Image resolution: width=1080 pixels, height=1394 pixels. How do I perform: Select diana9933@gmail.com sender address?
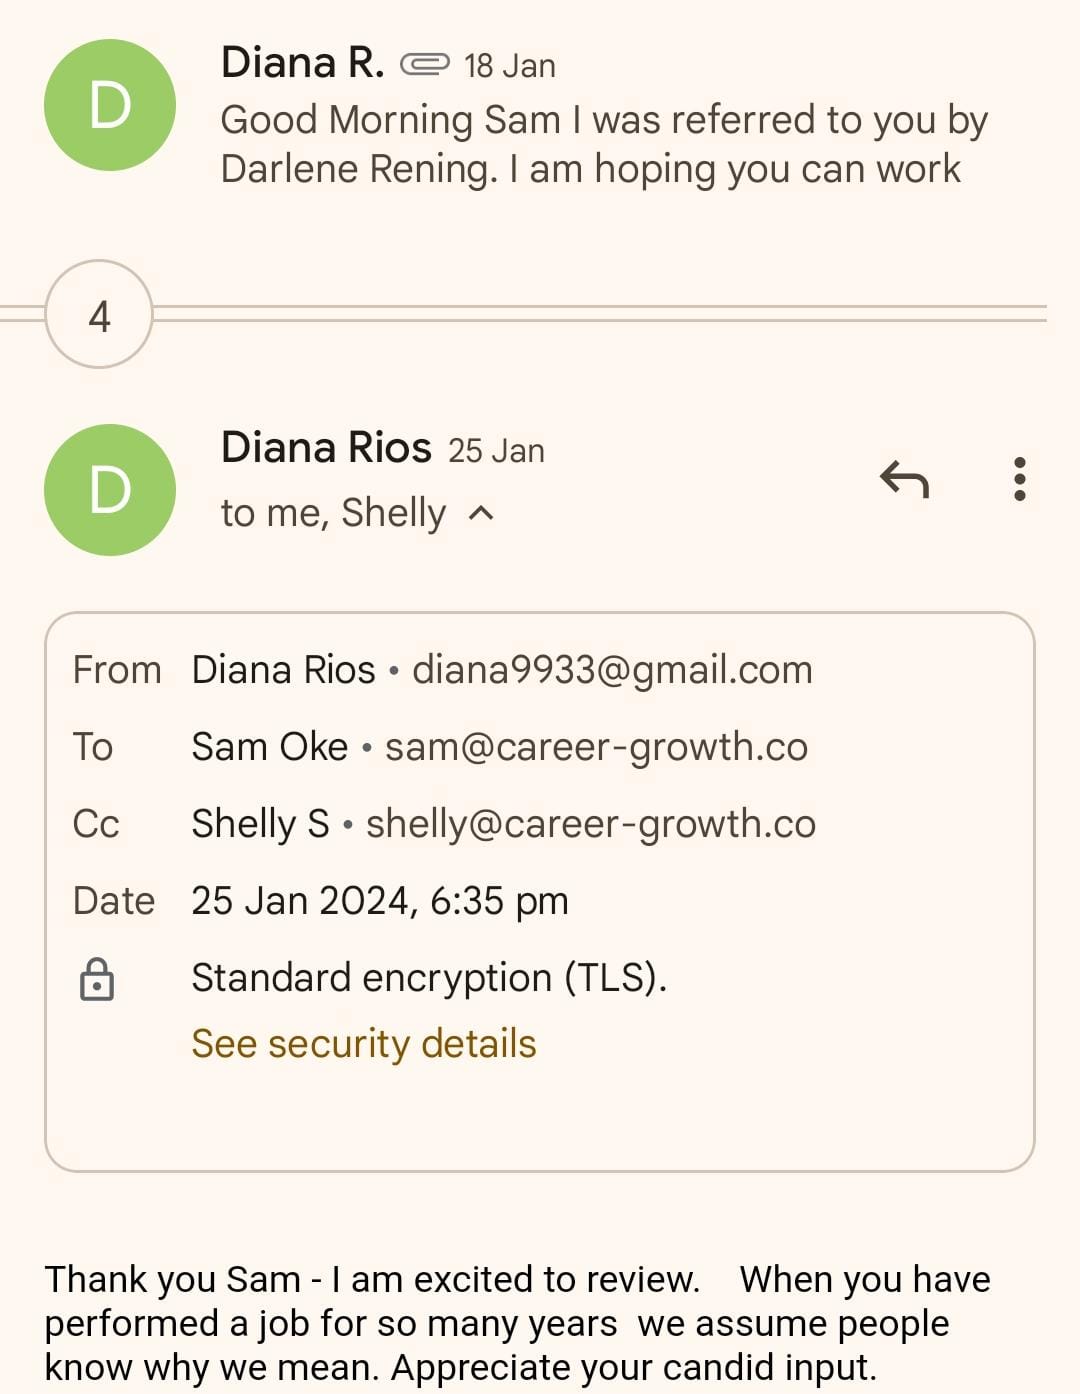tap(612, 670)
